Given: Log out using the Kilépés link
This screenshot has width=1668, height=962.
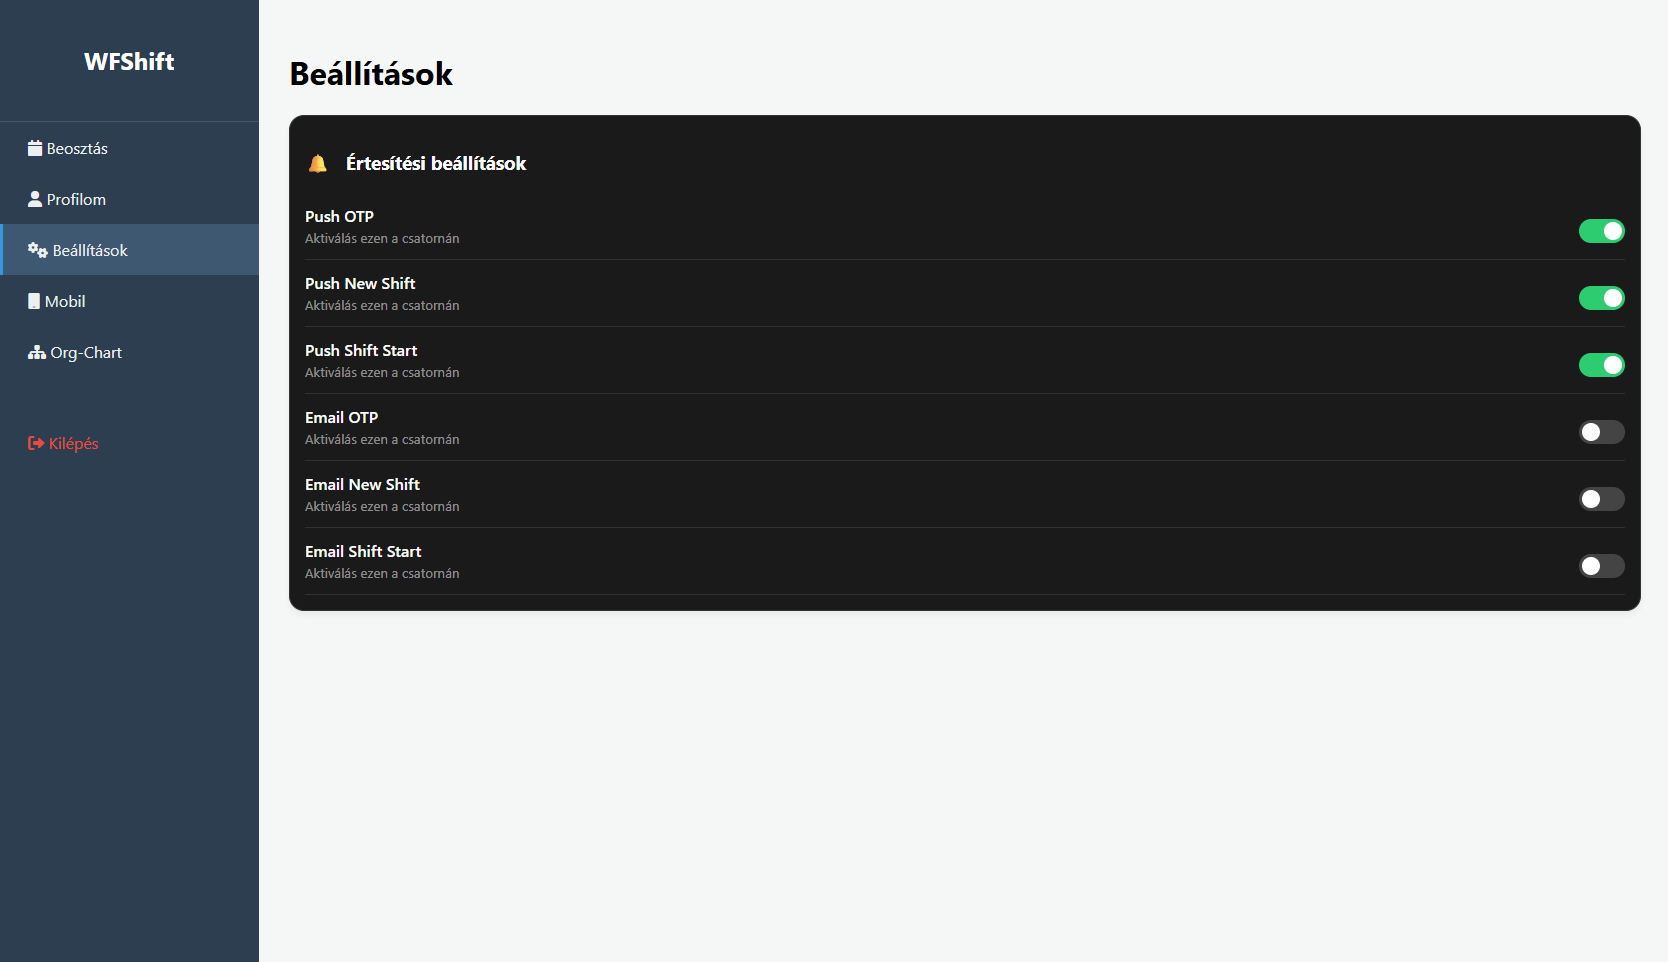Looking at the screenshot, I should 73,443.
